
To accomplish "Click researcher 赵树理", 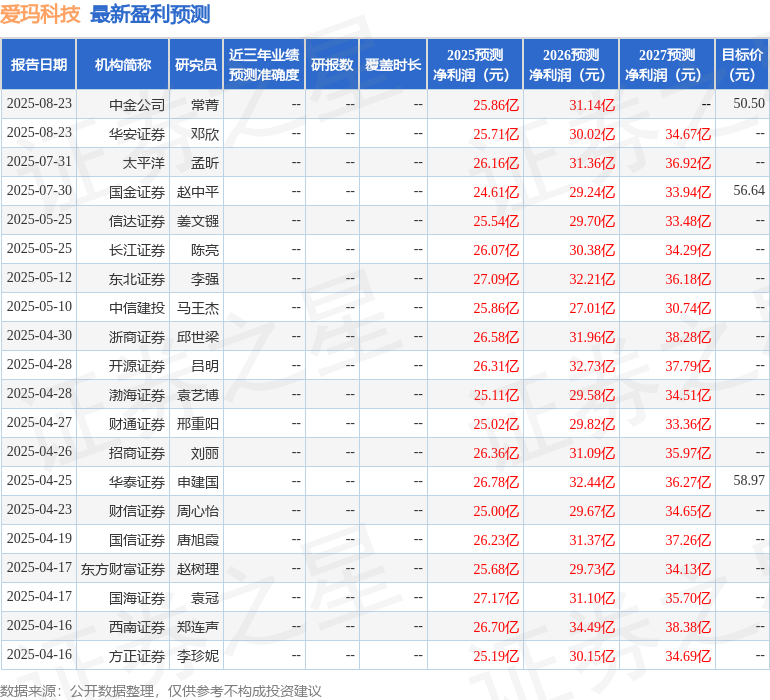I will [x=198, y=568].
